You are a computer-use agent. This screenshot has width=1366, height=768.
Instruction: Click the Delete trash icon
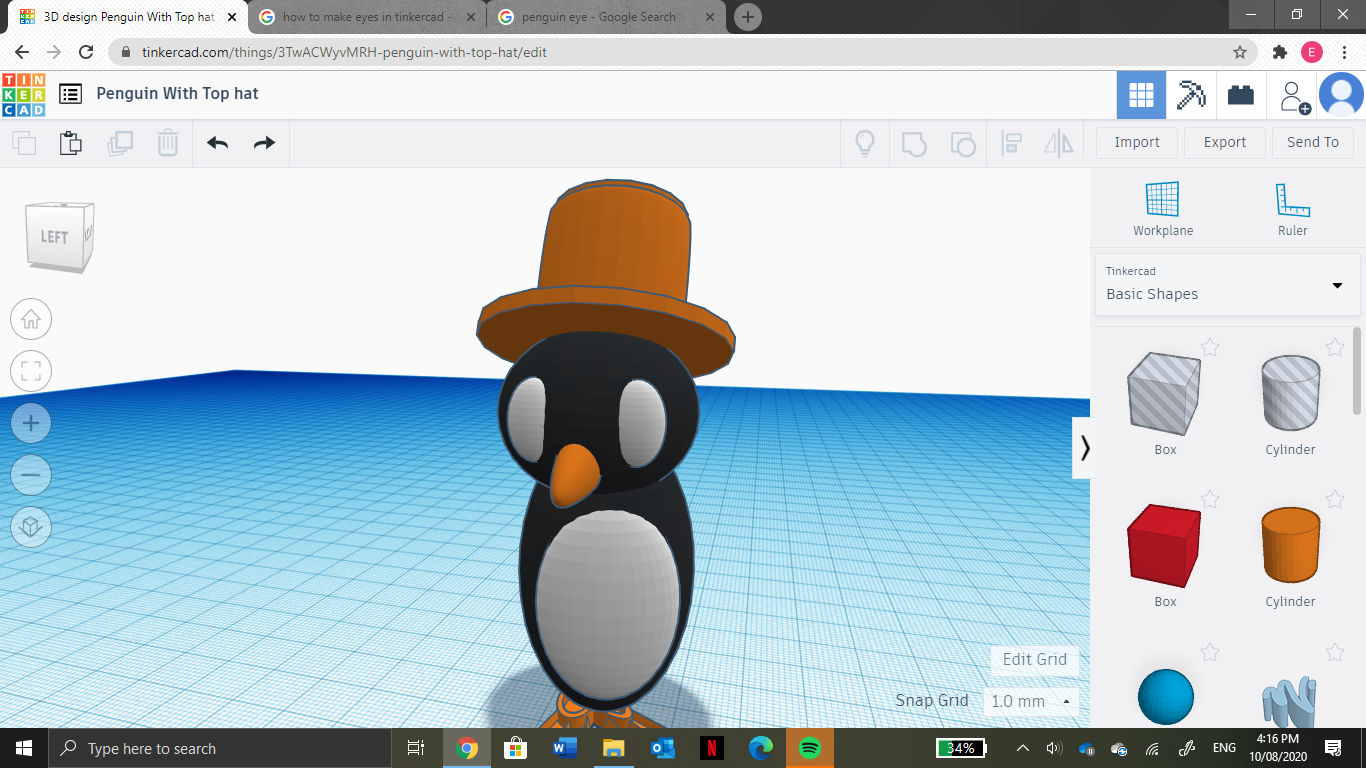coord(168,143)
